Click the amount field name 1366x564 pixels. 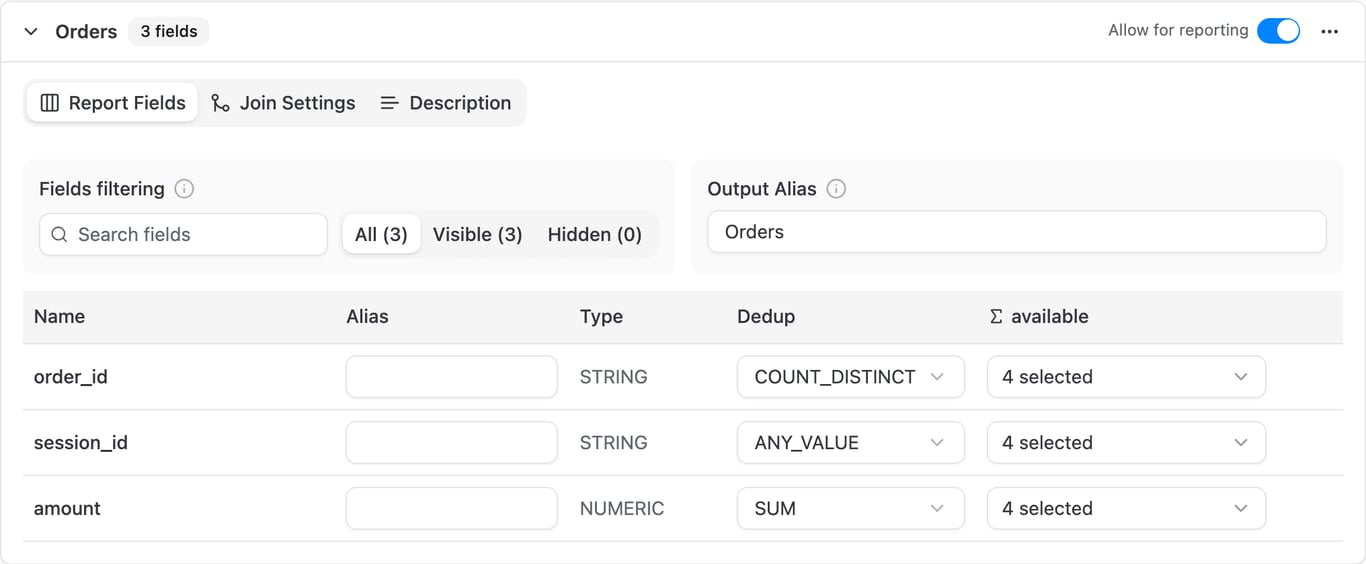67,508
